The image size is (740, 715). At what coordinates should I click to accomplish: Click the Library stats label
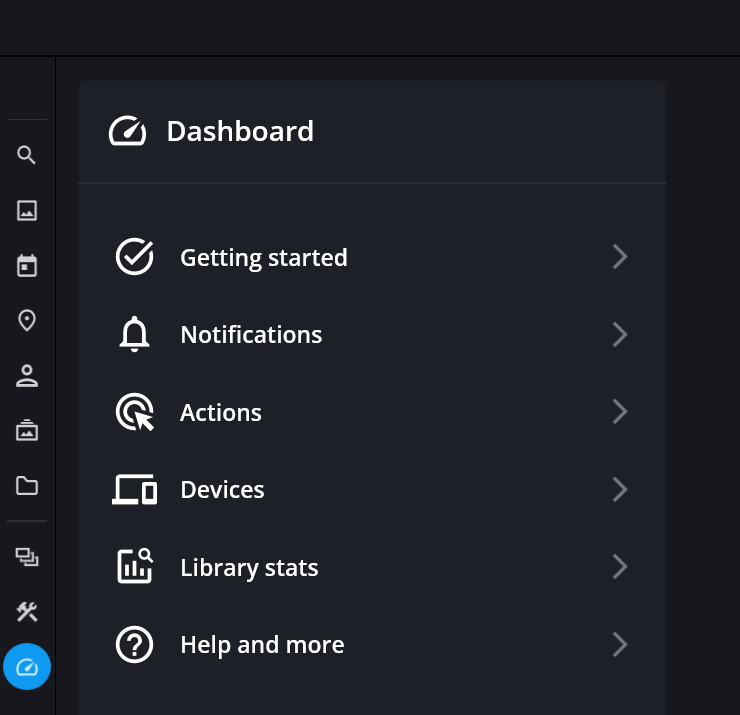point(249,568)
